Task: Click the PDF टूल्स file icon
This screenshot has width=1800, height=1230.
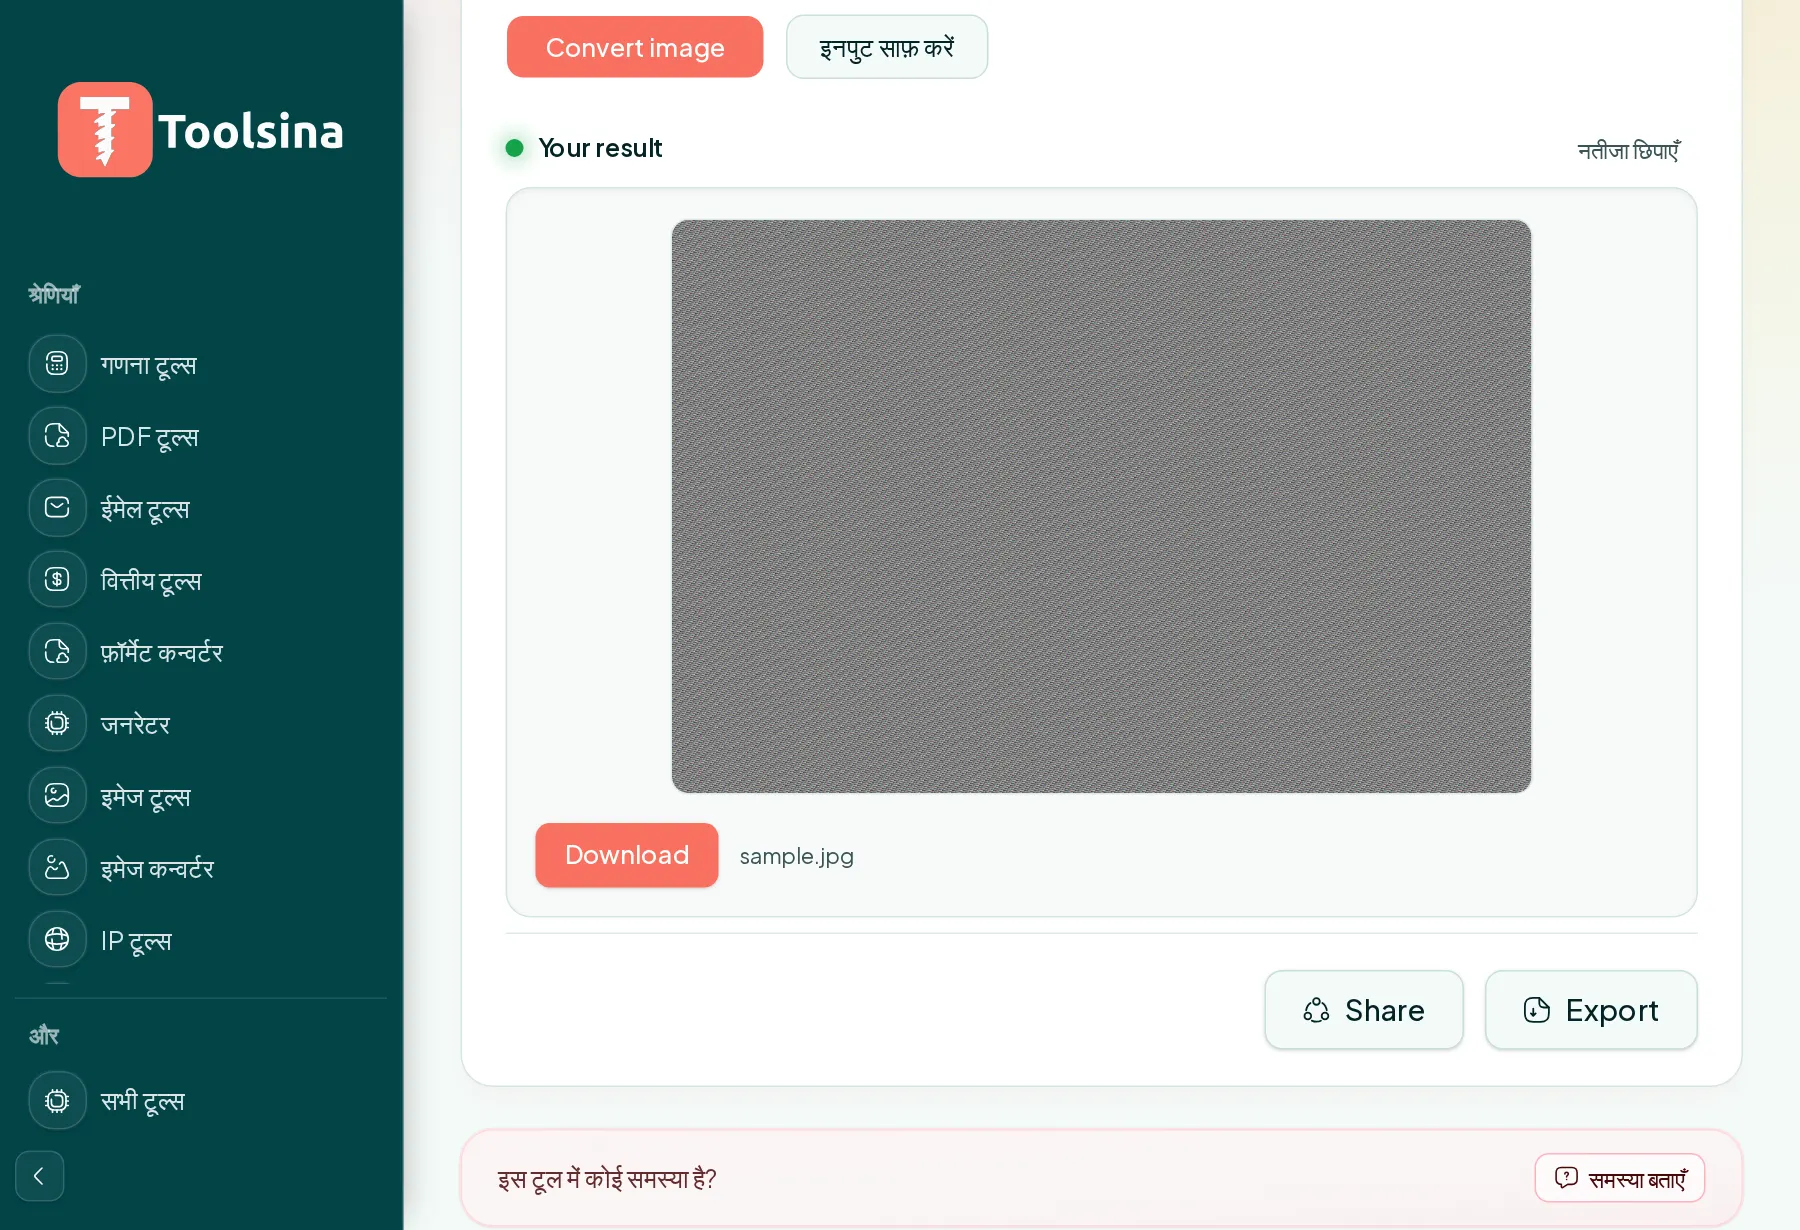Action: pos(57,436)
